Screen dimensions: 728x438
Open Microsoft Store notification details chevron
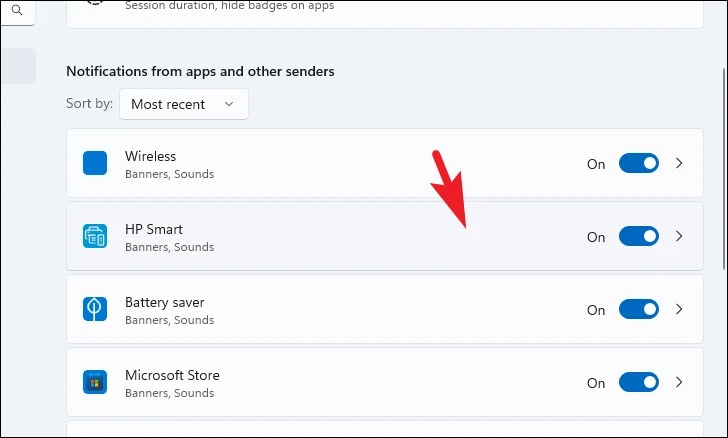pos(679,382)
